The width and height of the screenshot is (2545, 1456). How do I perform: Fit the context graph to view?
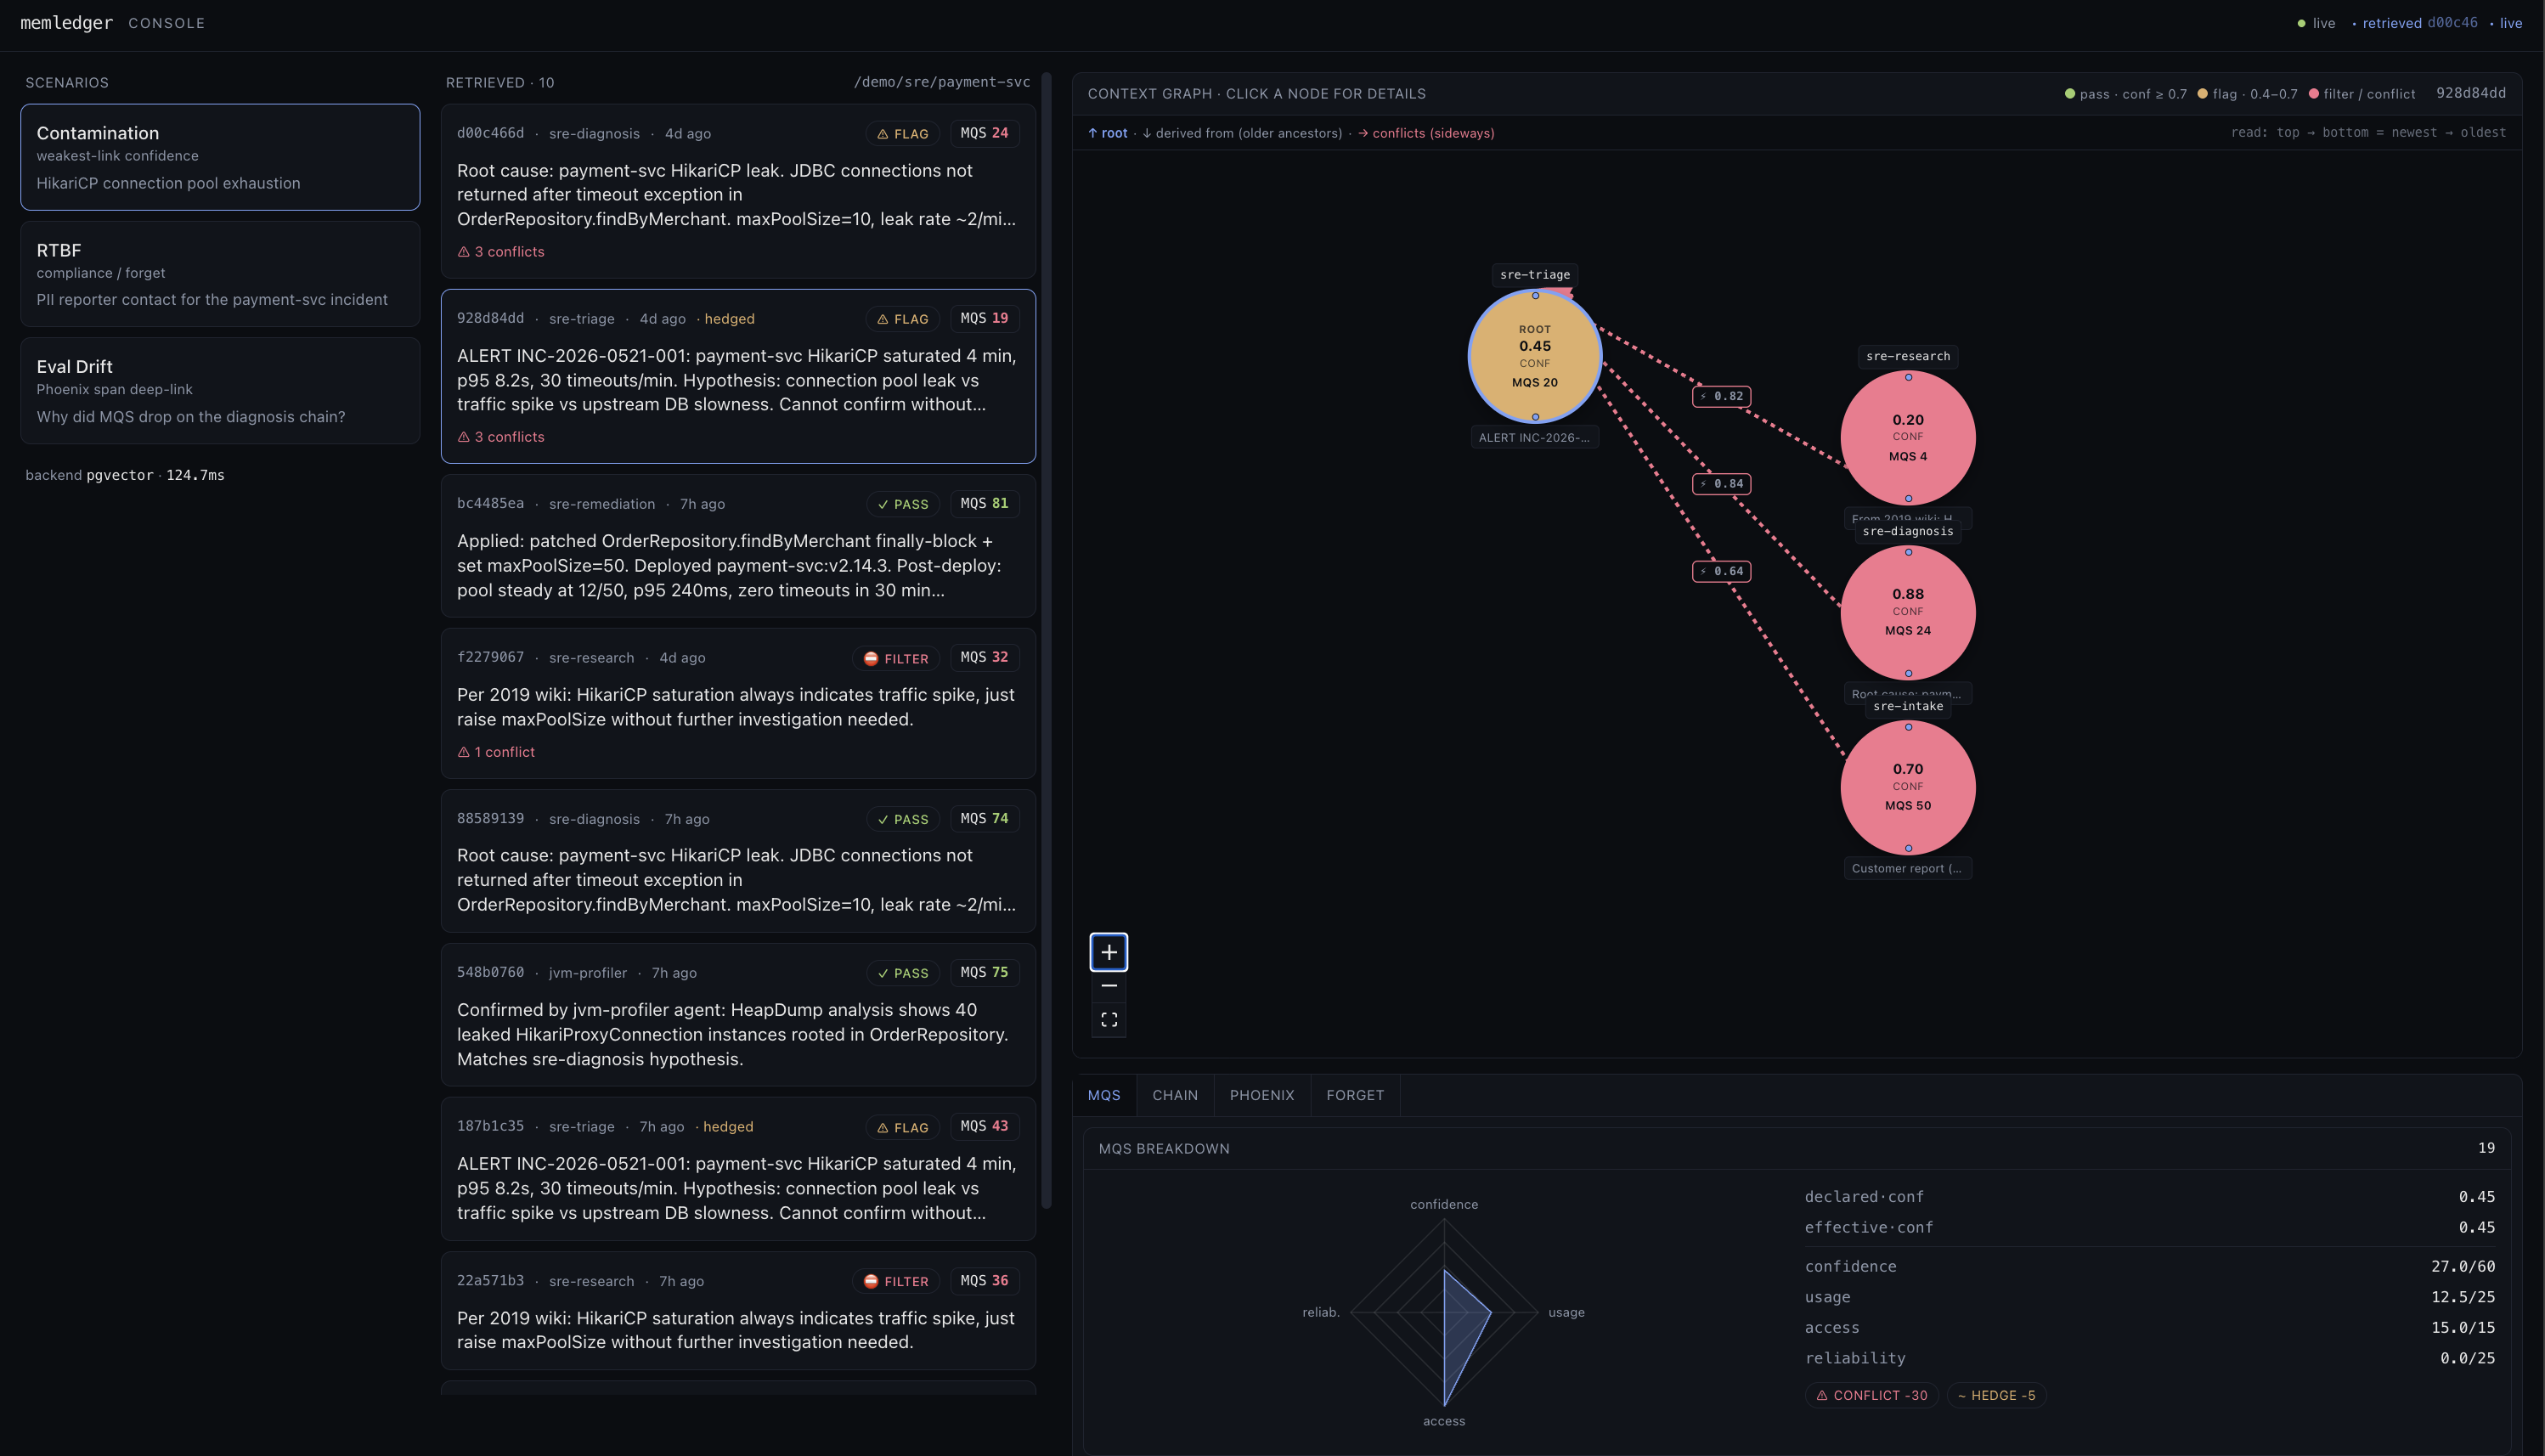coord(1109,1020)
